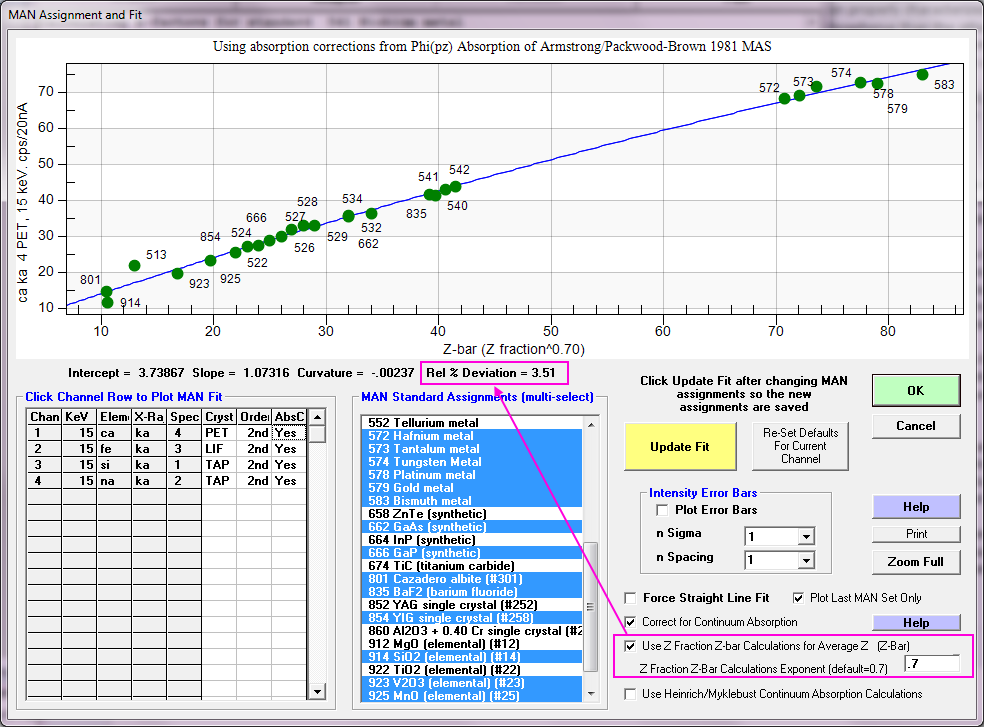Click the Zoom Full button
Viewport: 984px width, 727px height.
[915, 562]
